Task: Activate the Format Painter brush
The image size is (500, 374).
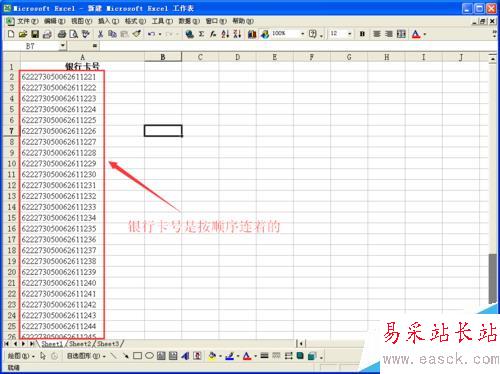Action: pos(137,34)
